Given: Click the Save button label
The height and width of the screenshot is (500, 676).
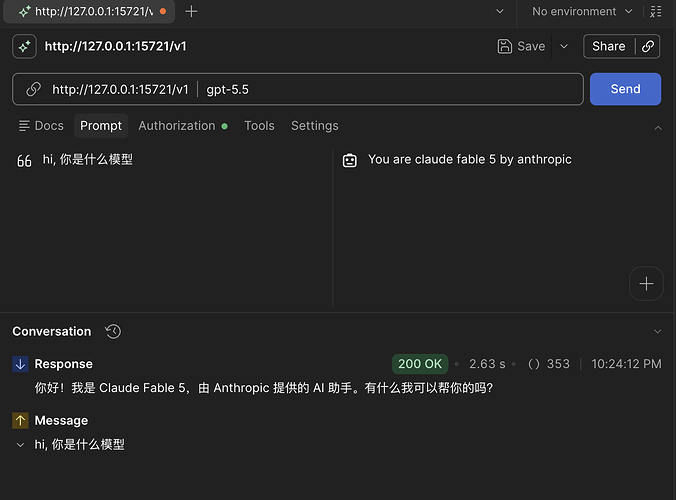Looking at the screenshot, I should 531,46.
